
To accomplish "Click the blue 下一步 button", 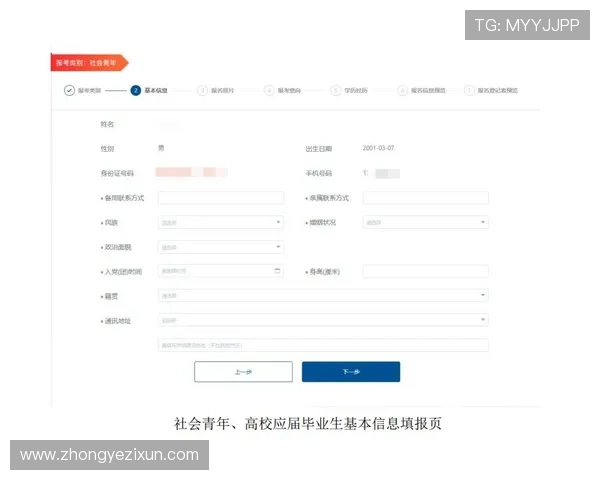I will coord(351,372).
